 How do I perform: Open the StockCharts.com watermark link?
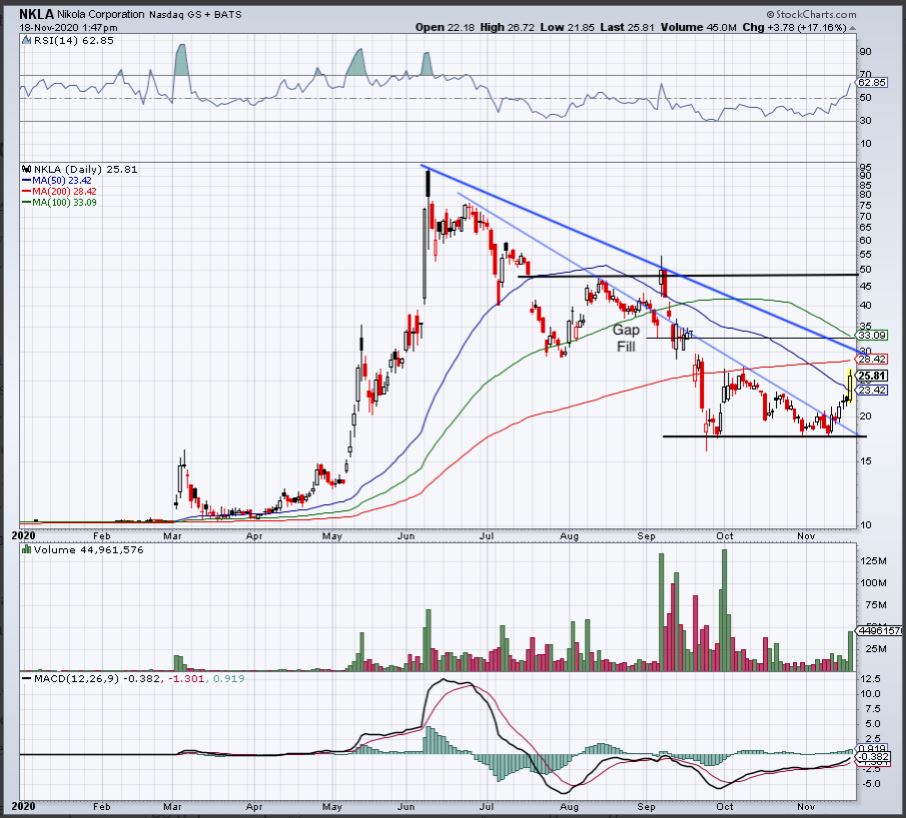pyautogui.click(x=811, y=14)
